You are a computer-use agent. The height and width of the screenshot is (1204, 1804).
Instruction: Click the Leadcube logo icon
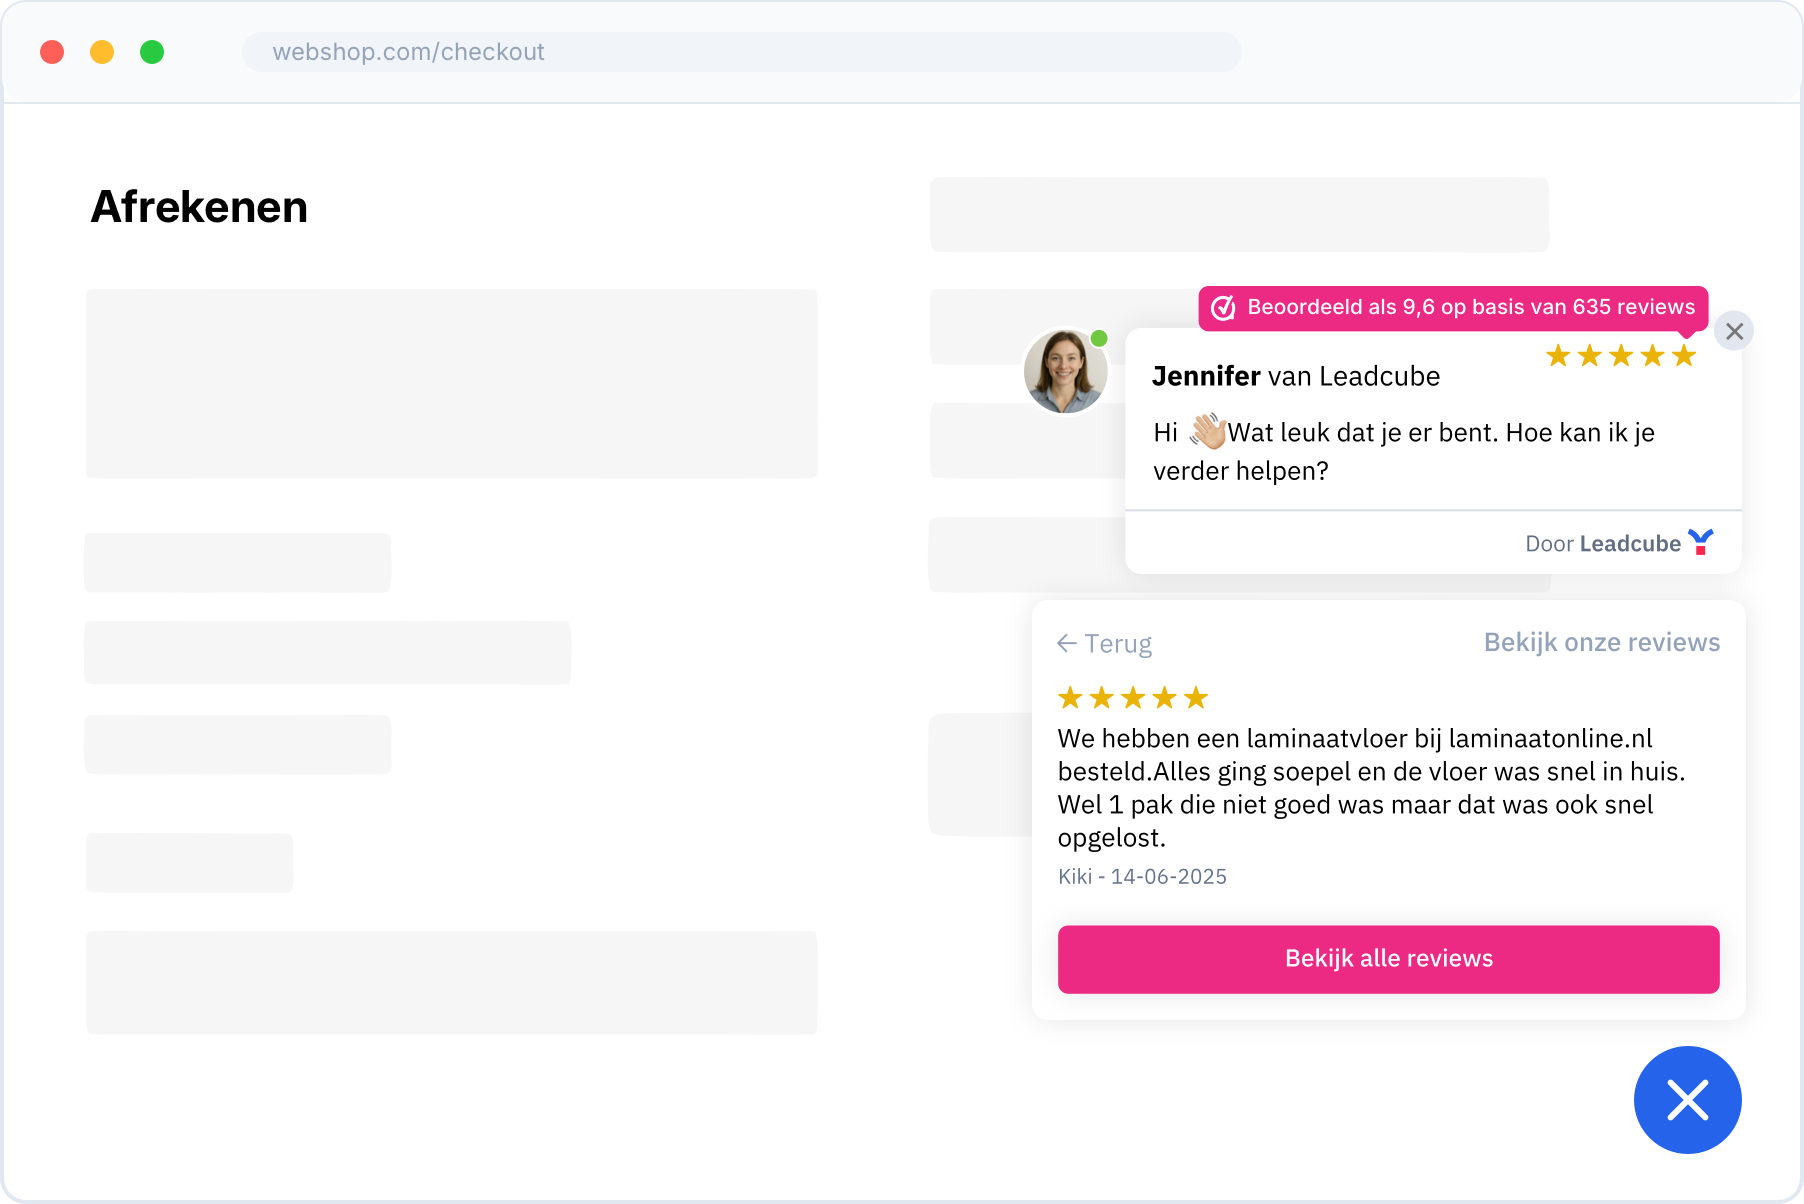tap(1700, 542)
